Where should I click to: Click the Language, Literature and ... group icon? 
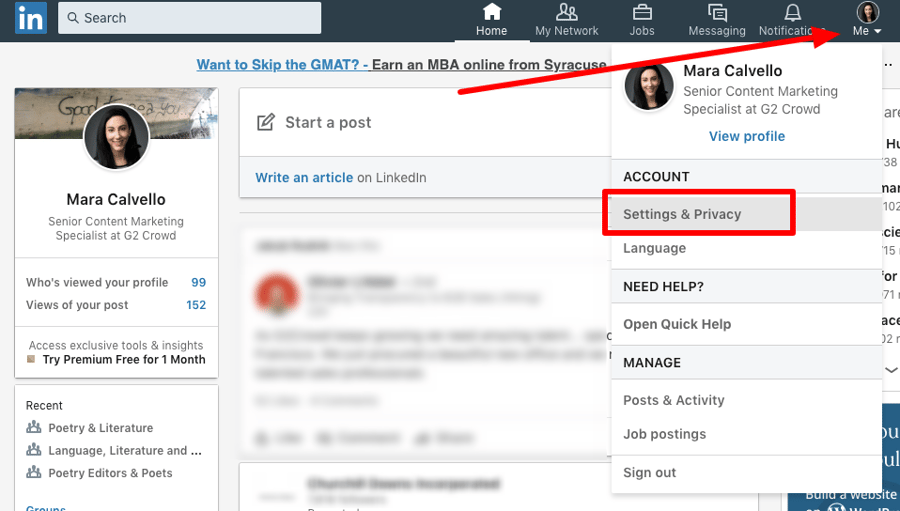pos(34,450)
